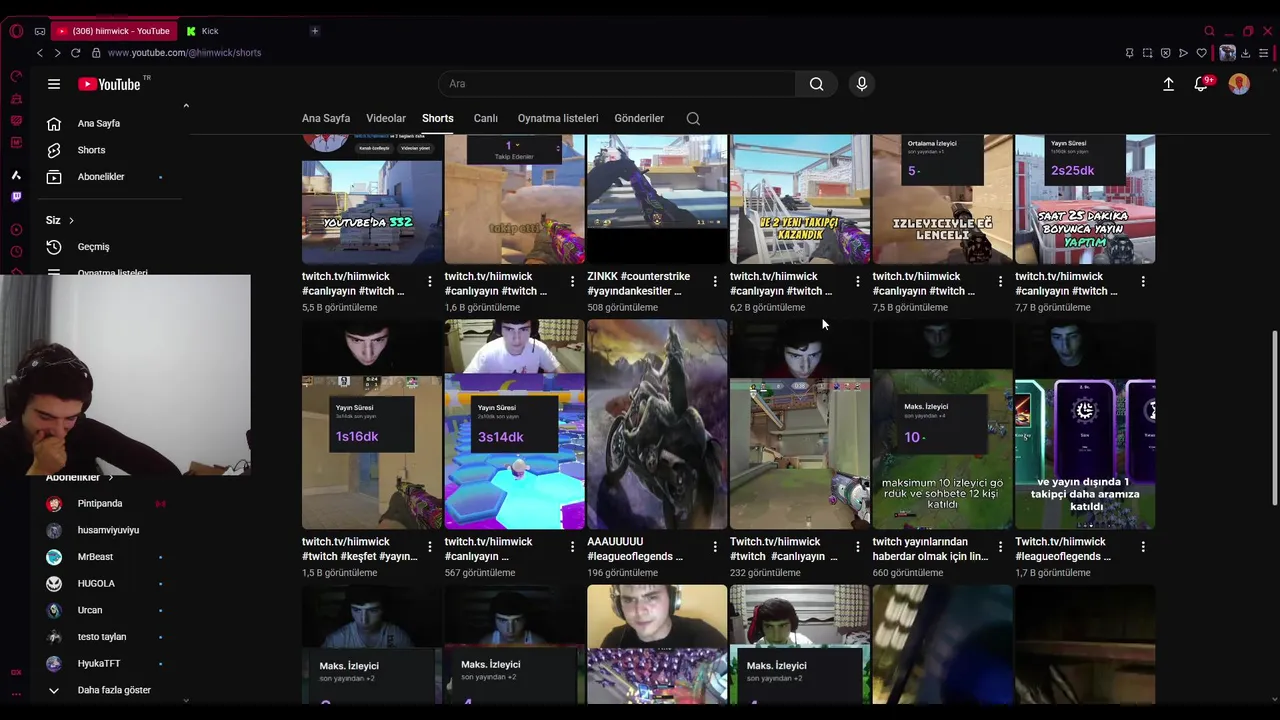
Task: Open three-dot menu for 6,2 B görüntüleme short
Action: point(858,282)
